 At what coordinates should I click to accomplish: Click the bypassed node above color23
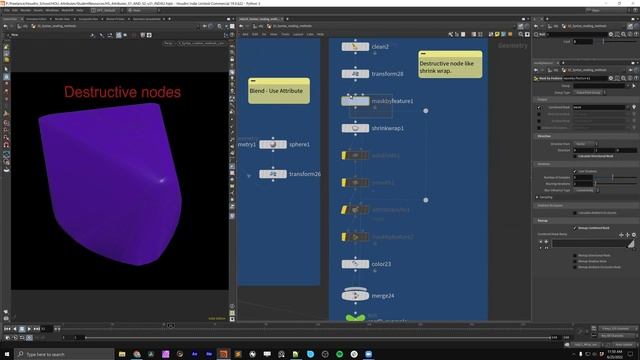pos(355,237)
